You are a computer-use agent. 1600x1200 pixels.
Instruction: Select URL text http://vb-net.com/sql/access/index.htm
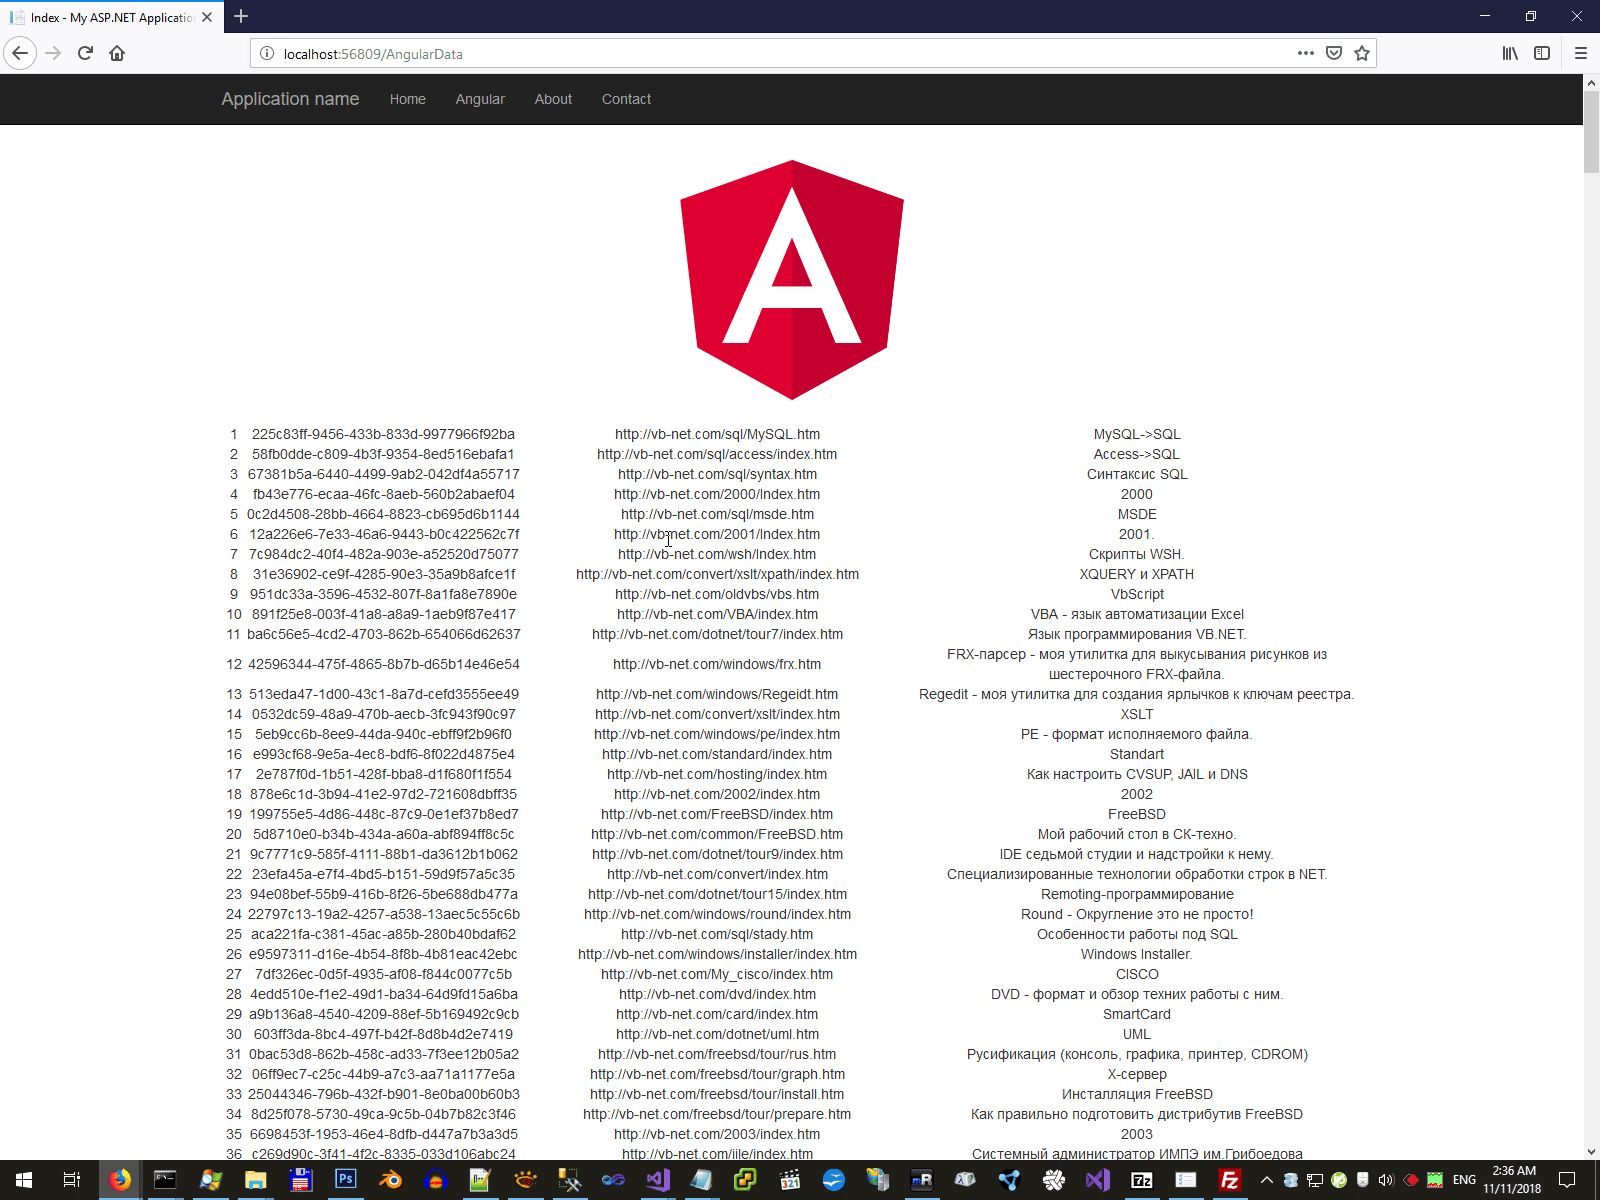(717, 454)
